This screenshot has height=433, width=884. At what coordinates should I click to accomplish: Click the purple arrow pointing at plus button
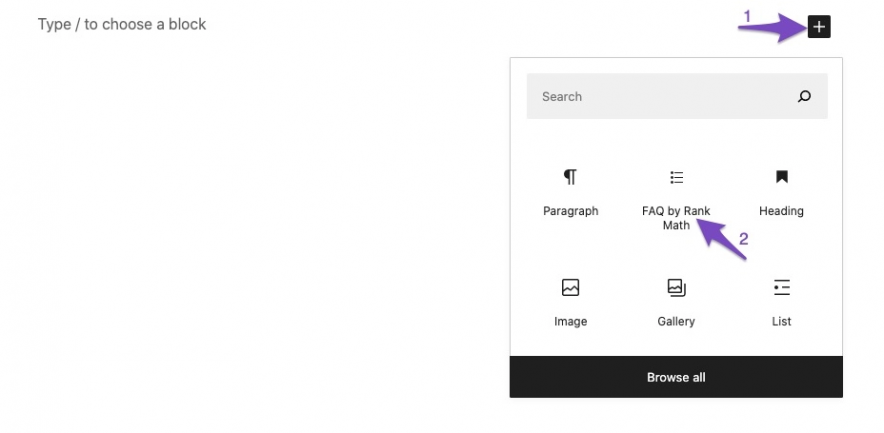[772, 29]
